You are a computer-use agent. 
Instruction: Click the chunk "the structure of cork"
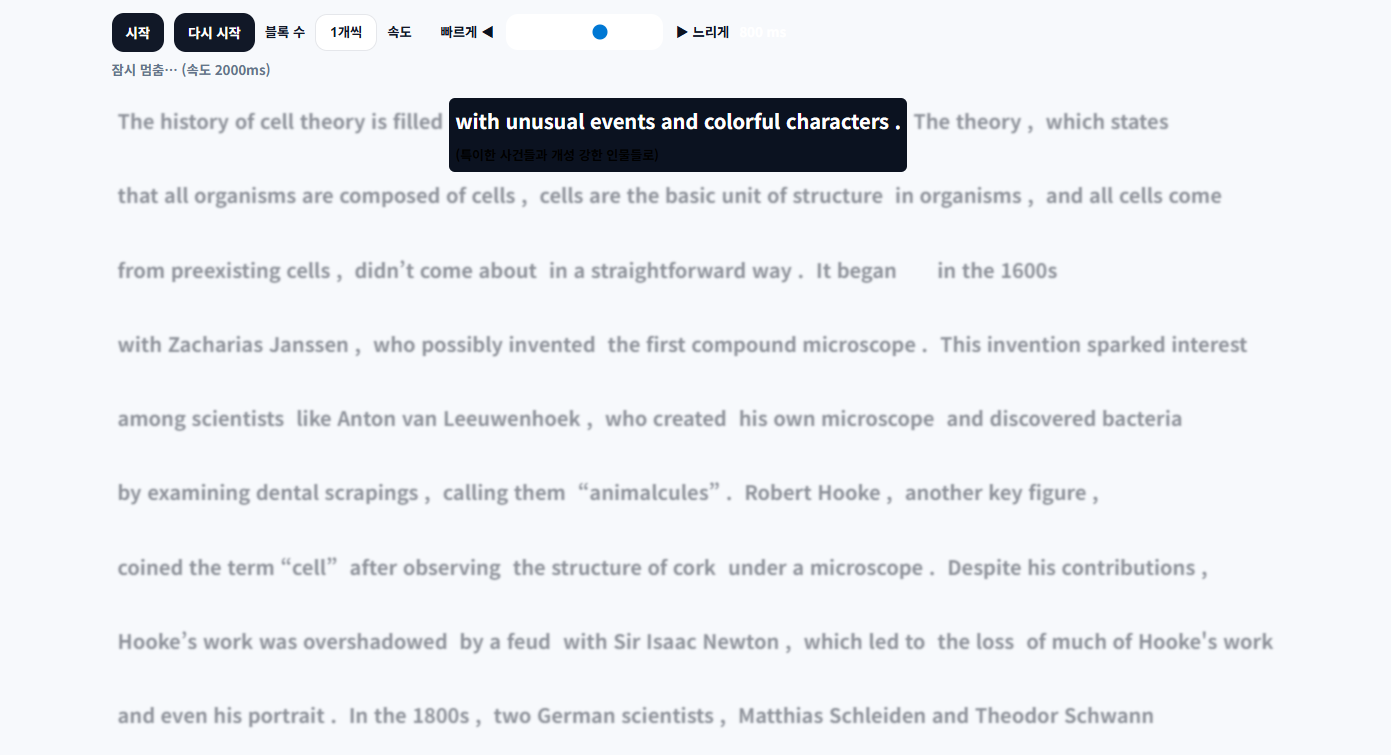614,568
